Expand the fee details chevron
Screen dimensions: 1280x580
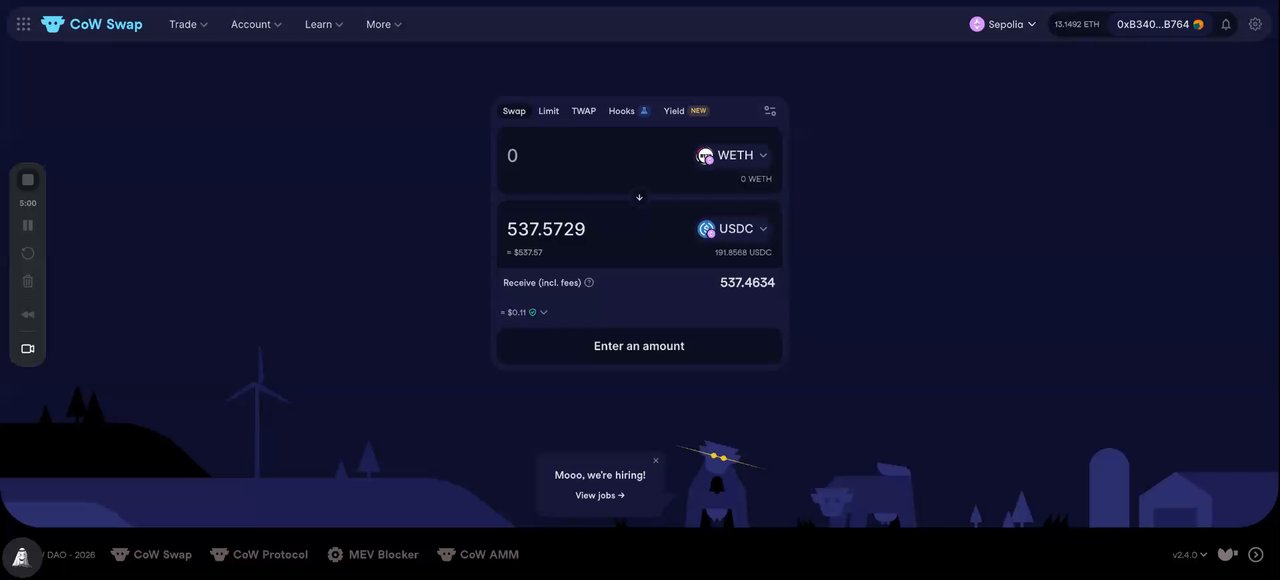[544, 313]
